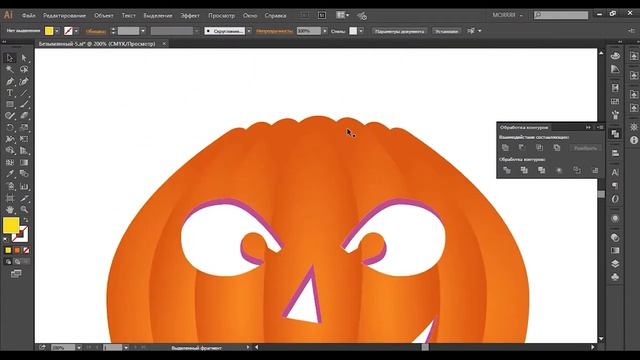Open the Layers panel from right dock
Screen dimensions: 640x360
[x=615, y=264]
